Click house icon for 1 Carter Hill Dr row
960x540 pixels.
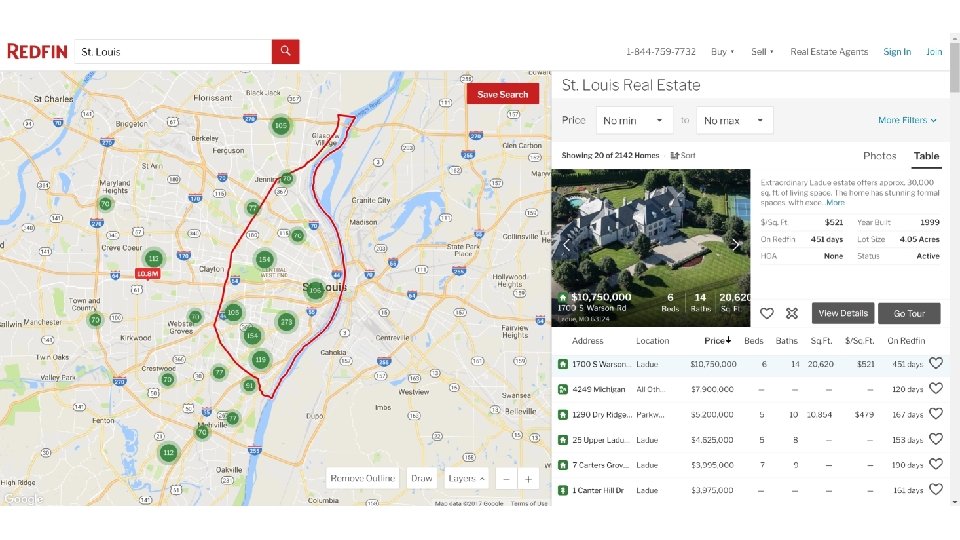[x=563, y=490]
